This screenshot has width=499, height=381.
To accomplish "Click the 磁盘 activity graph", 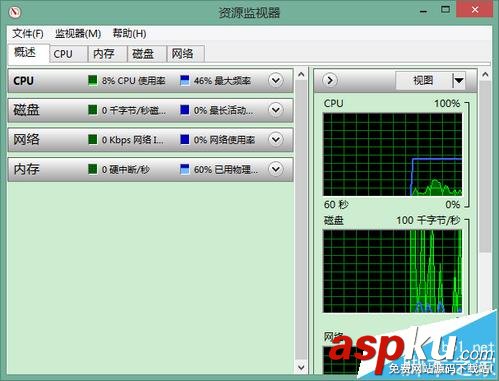I will tap(393, 271).
